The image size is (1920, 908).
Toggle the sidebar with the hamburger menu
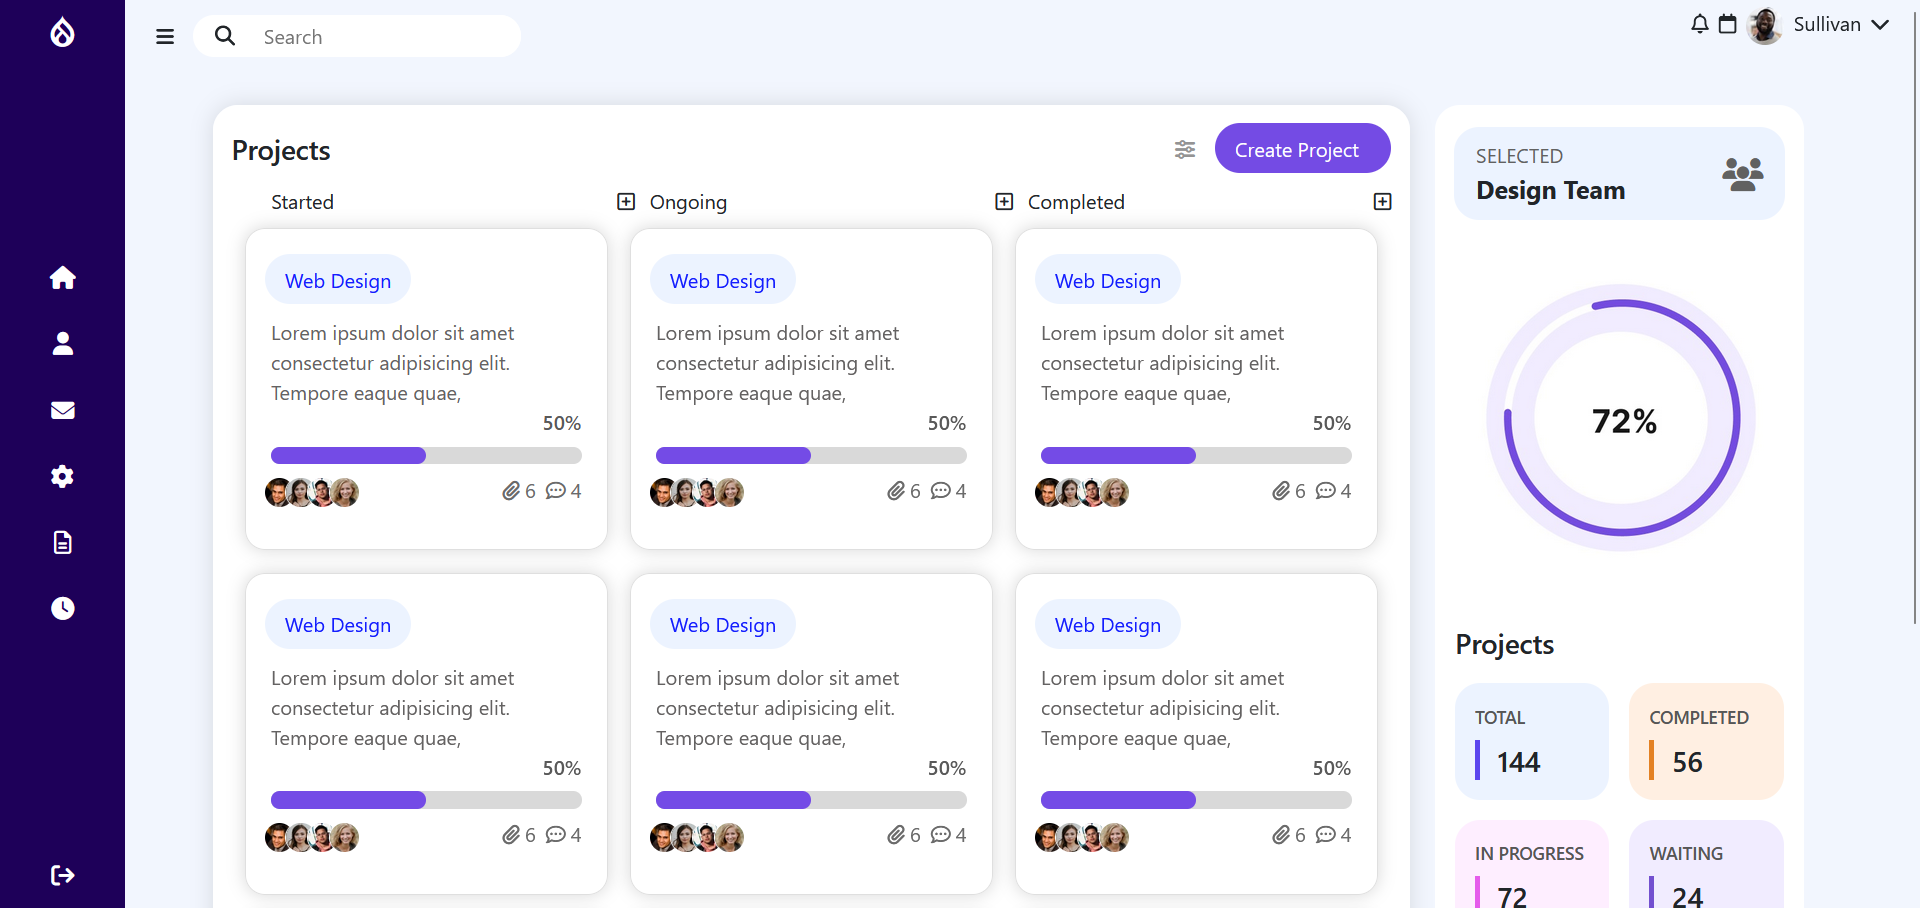[164, 36]
